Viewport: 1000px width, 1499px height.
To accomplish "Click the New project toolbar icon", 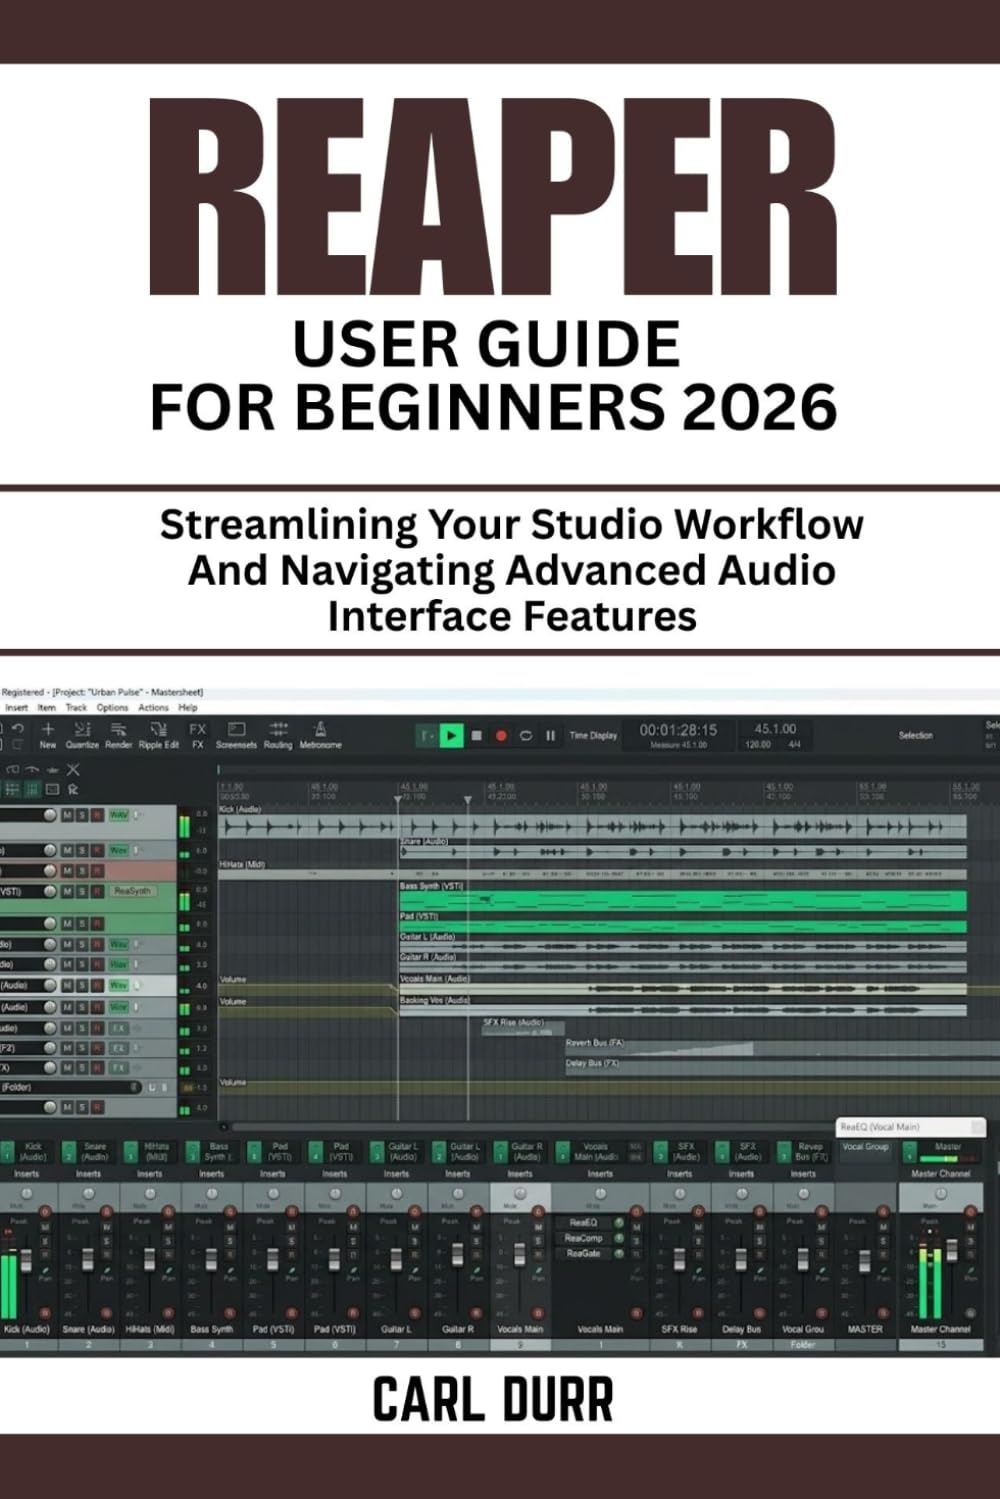I will (x=47, y=735).
